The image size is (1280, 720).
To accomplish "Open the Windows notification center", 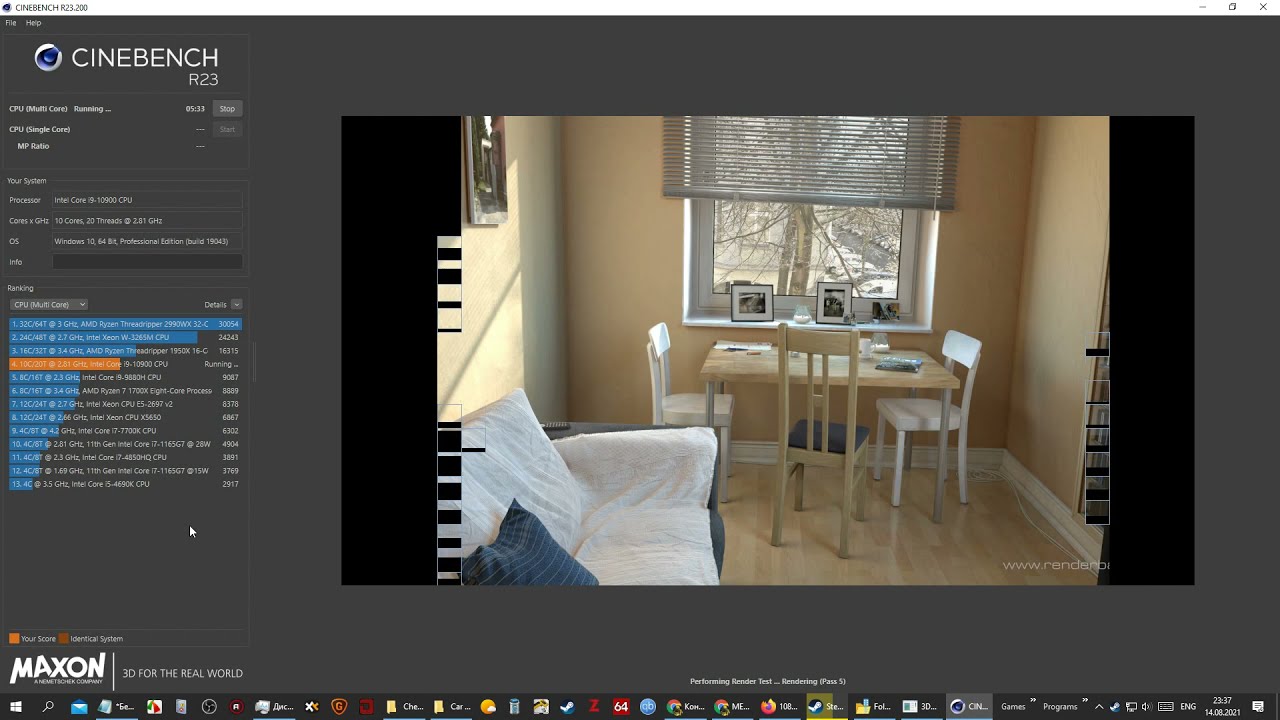I will coord(1258,707).
